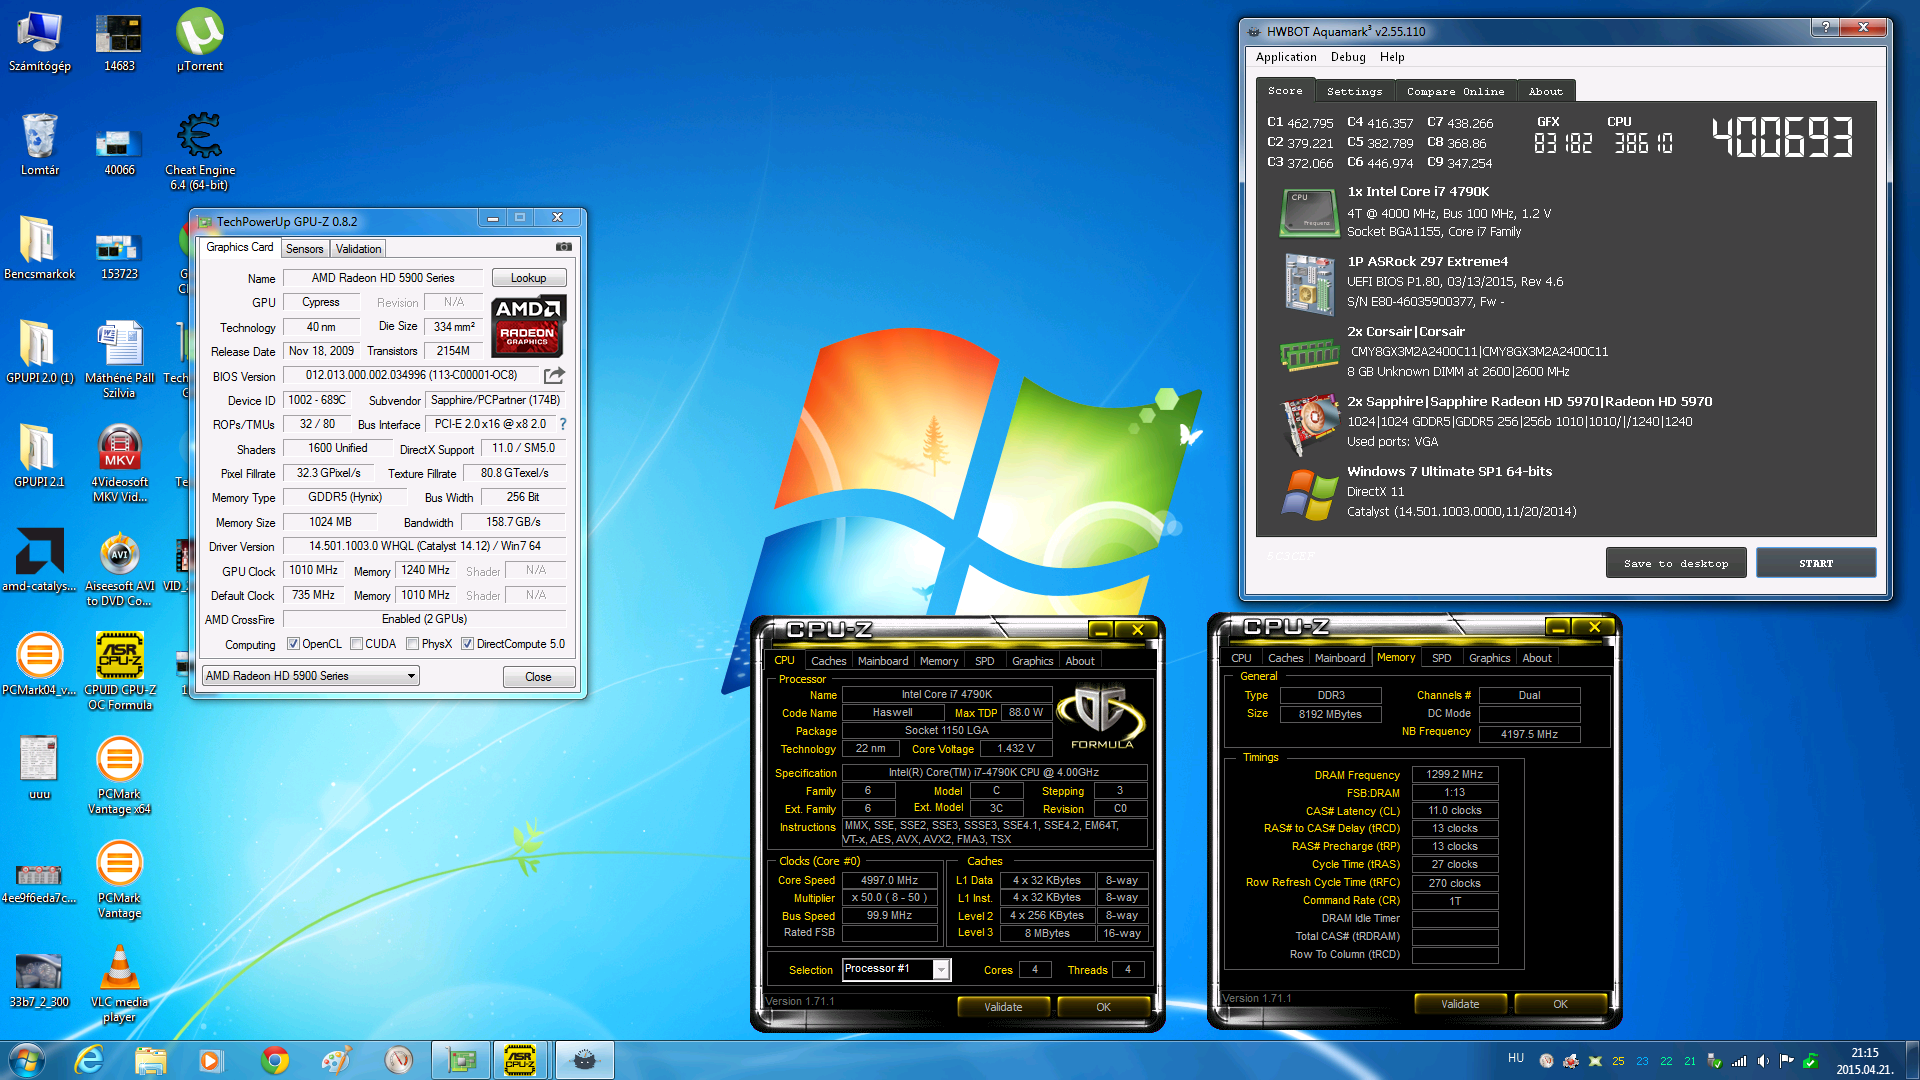
Task: Click the Close button in GPU-Z
Action: click(x=538, y=677)
